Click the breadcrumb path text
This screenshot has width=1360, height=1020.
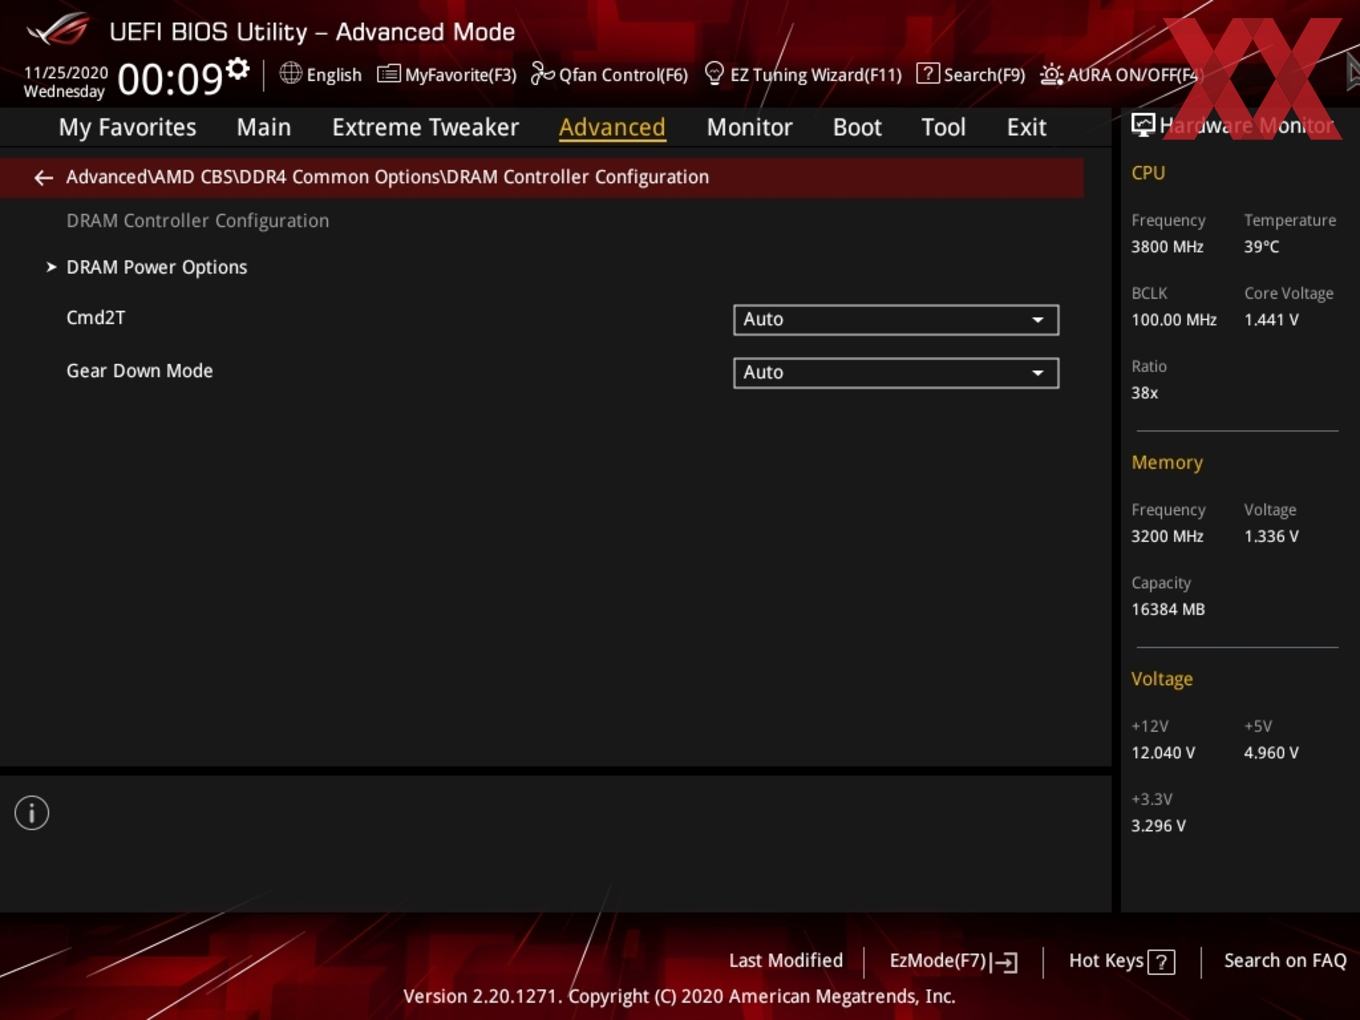pyautogui.click(x=387, y=177)
